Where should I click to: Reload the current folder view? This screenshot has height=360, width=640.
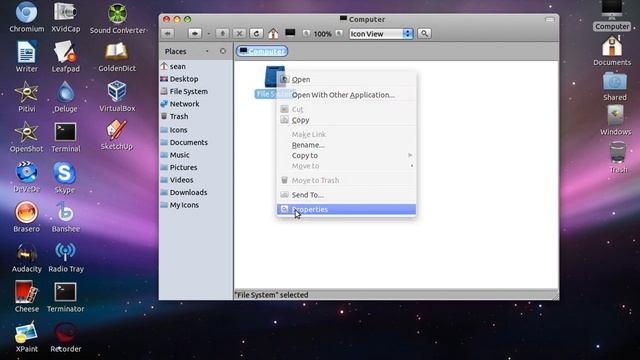pos(256,33)
